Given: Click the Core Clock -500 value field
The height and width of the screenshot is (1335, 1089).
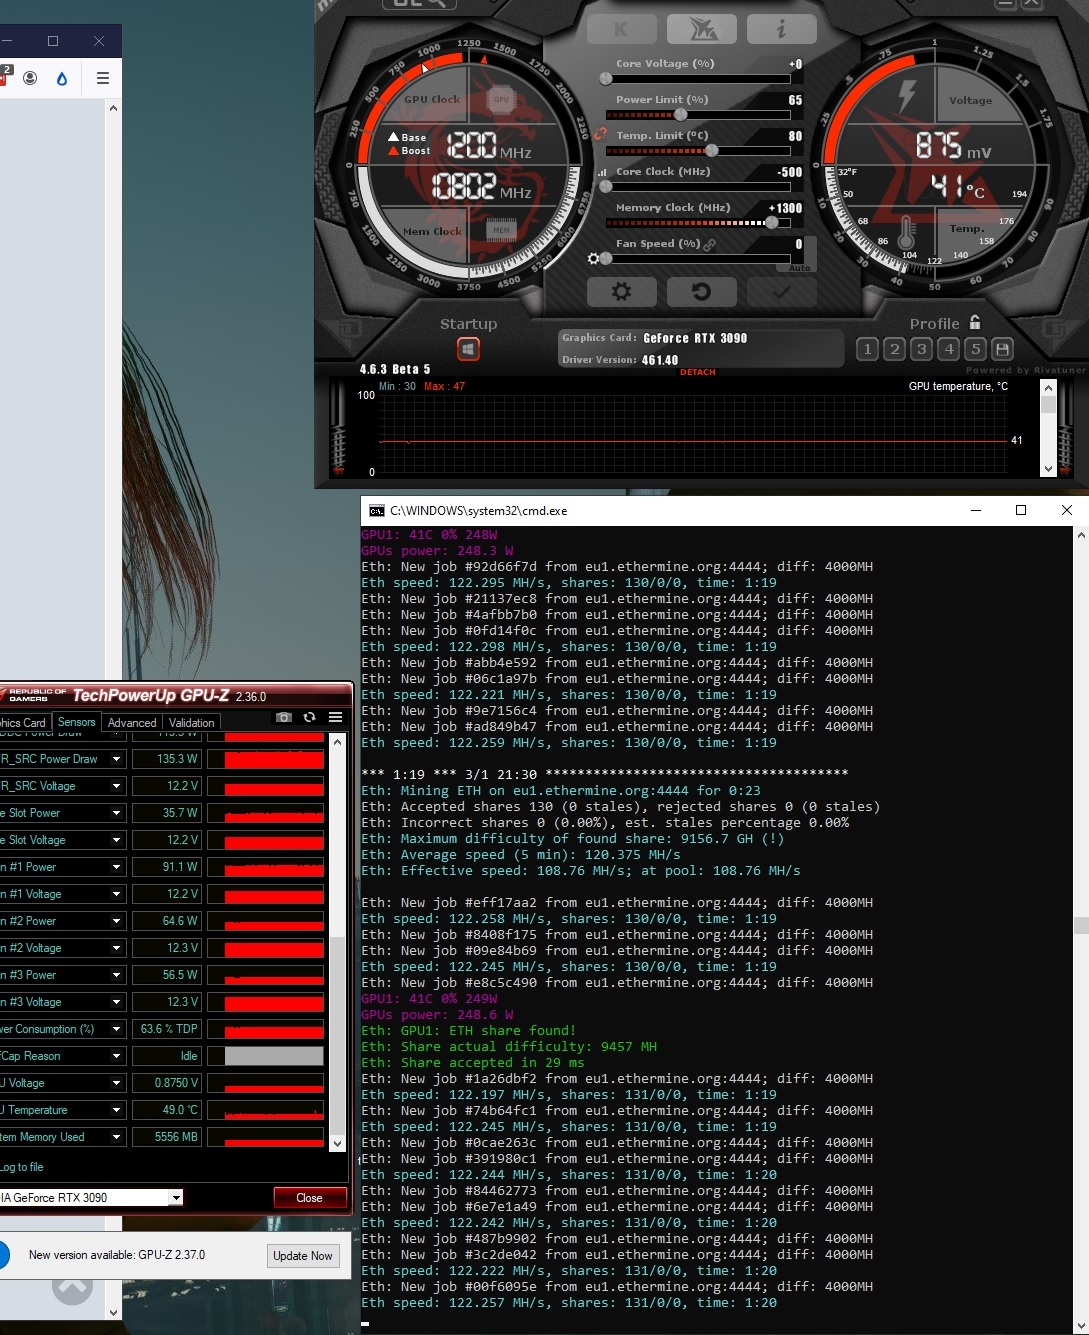Looking at the screenshot, I should click(x=789, y=172).
